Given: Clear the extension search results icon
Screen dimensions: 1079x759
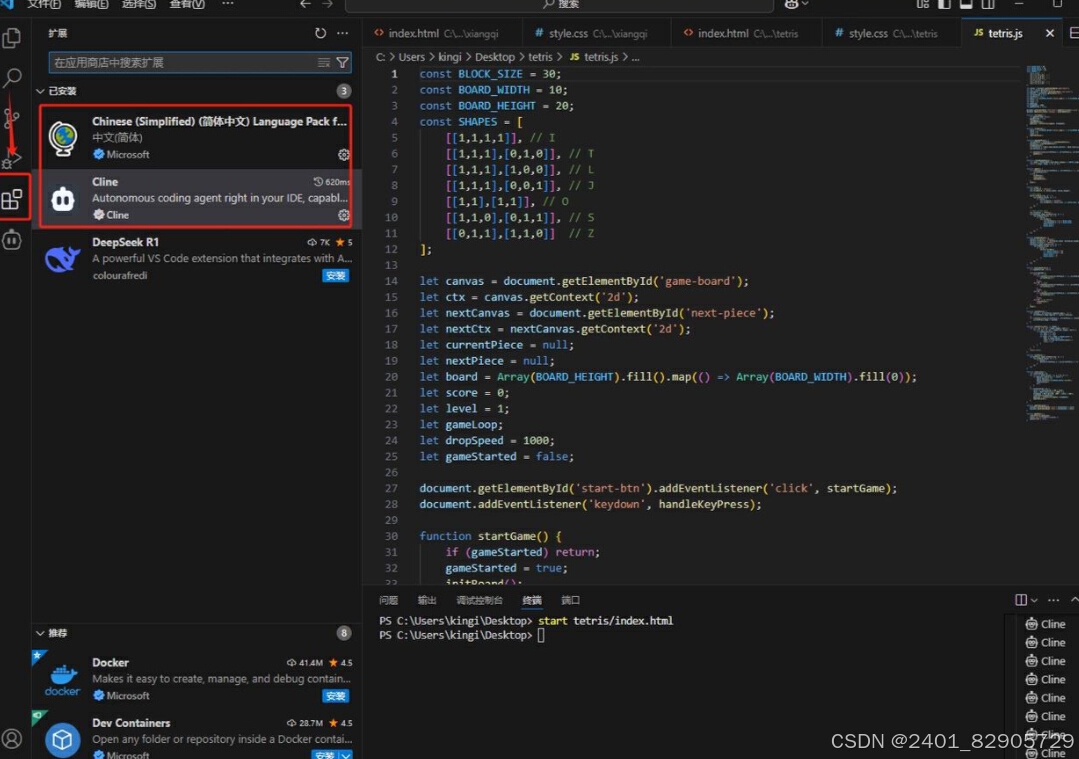Looking at the screenshot, I should tap(323, 63).
